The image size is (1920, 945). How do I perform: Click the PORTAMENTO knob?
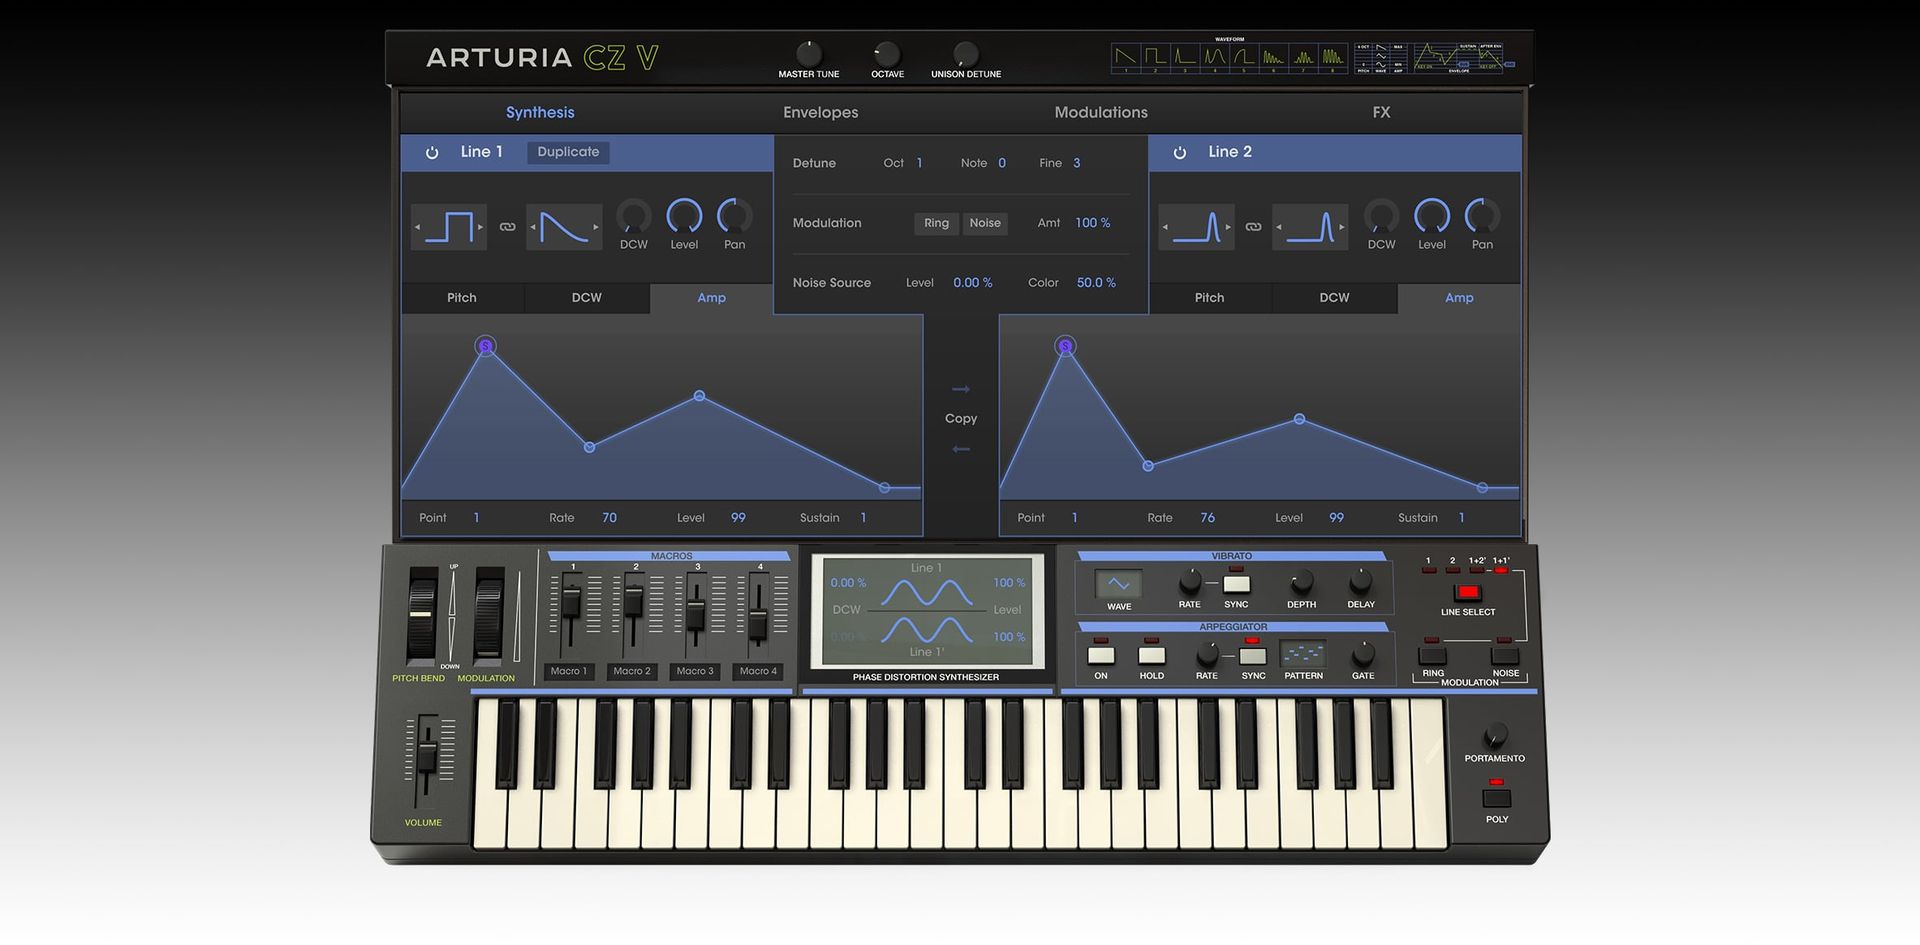(x=1495, y=736)
